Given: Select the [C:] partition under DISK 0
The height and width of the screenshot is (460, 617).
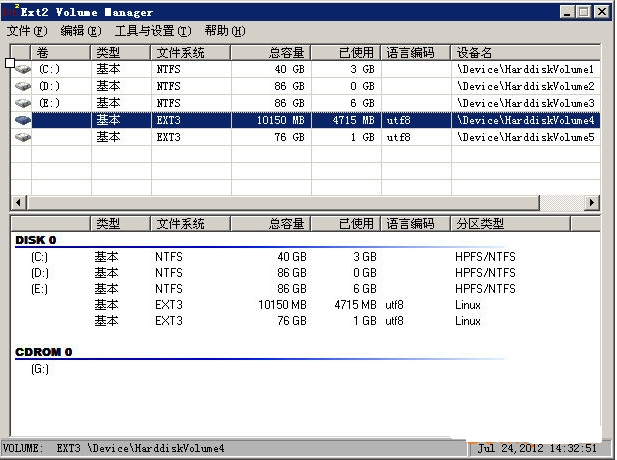Looking at the screenshot, I should [x=39, y=257].
